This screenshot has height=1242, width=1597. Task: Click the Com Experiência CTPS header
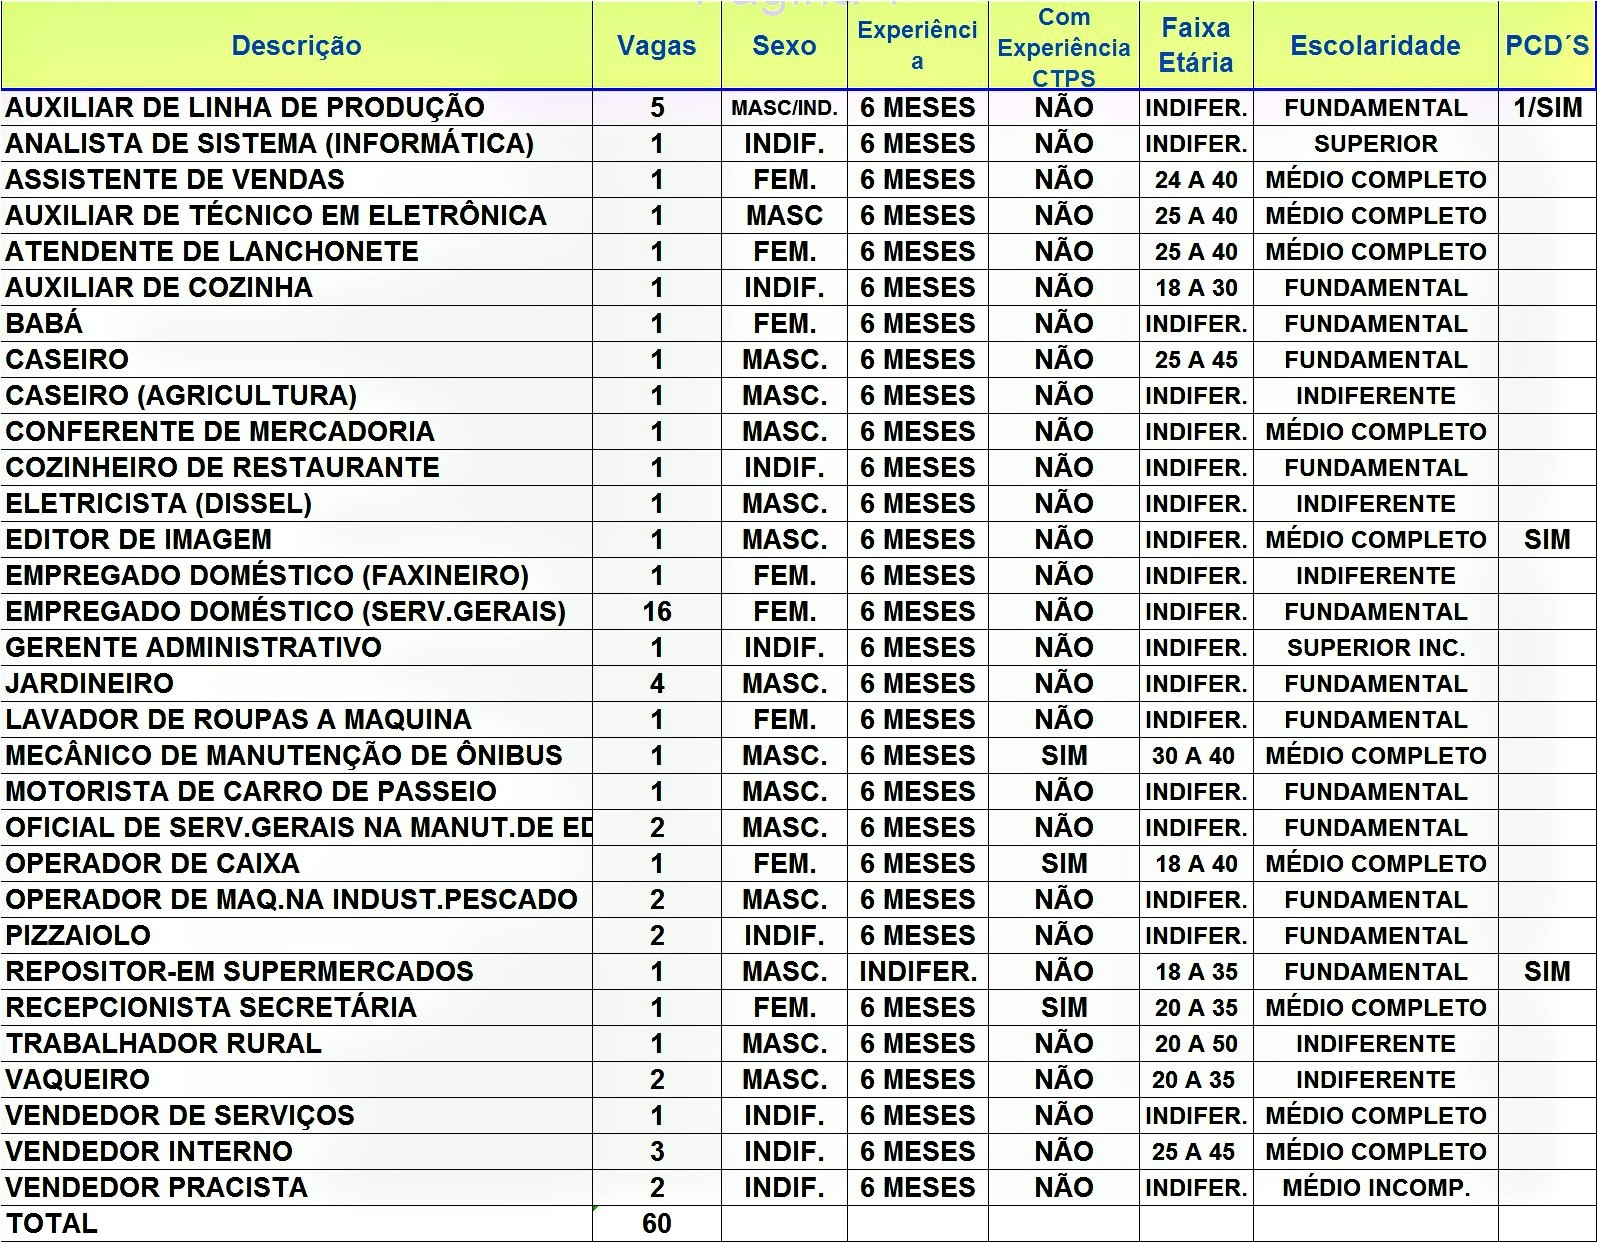click(x=1063, y=47)
